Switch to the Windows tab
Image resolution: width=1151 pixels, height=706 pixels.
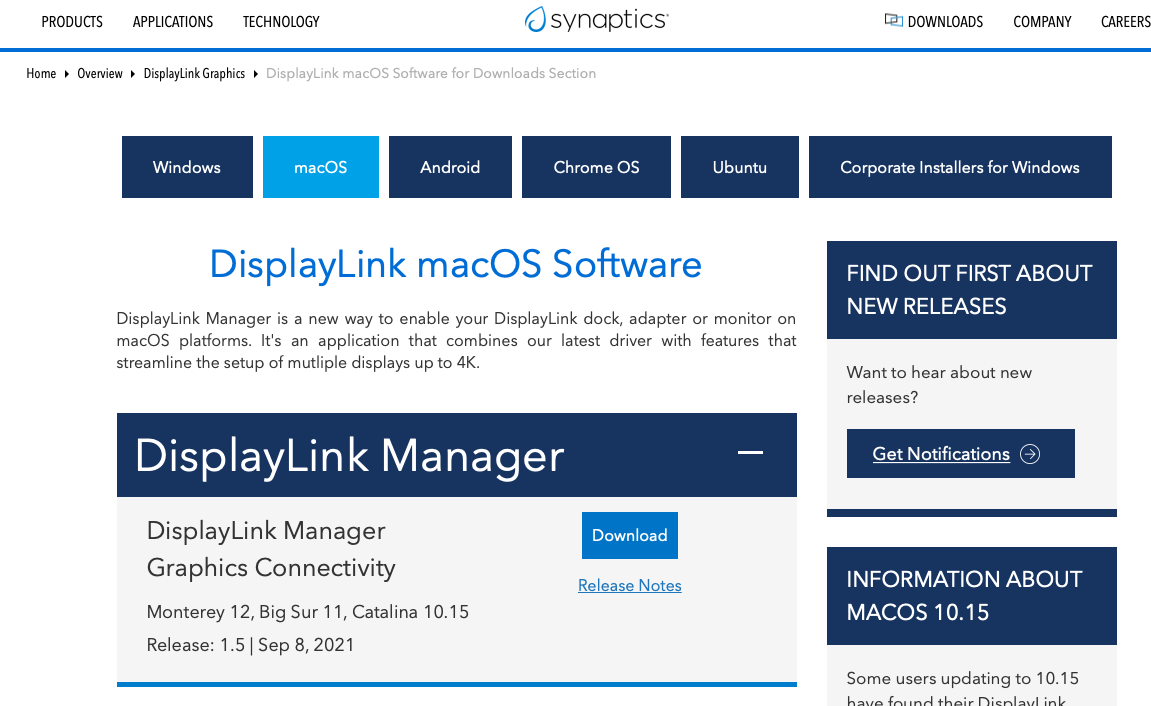point(187,167)
